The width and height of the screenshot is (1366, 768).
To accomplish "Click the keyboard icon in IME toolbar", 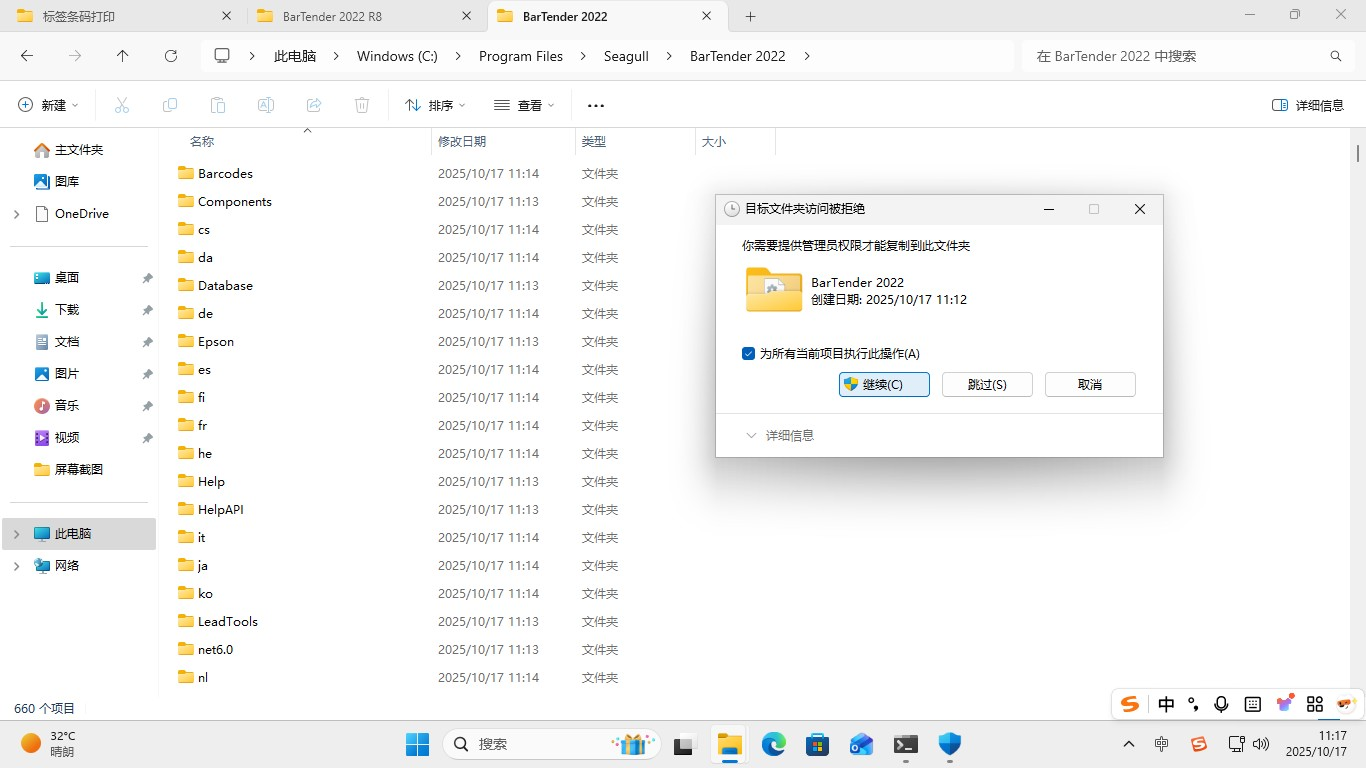I will [x=1253, y=704].
